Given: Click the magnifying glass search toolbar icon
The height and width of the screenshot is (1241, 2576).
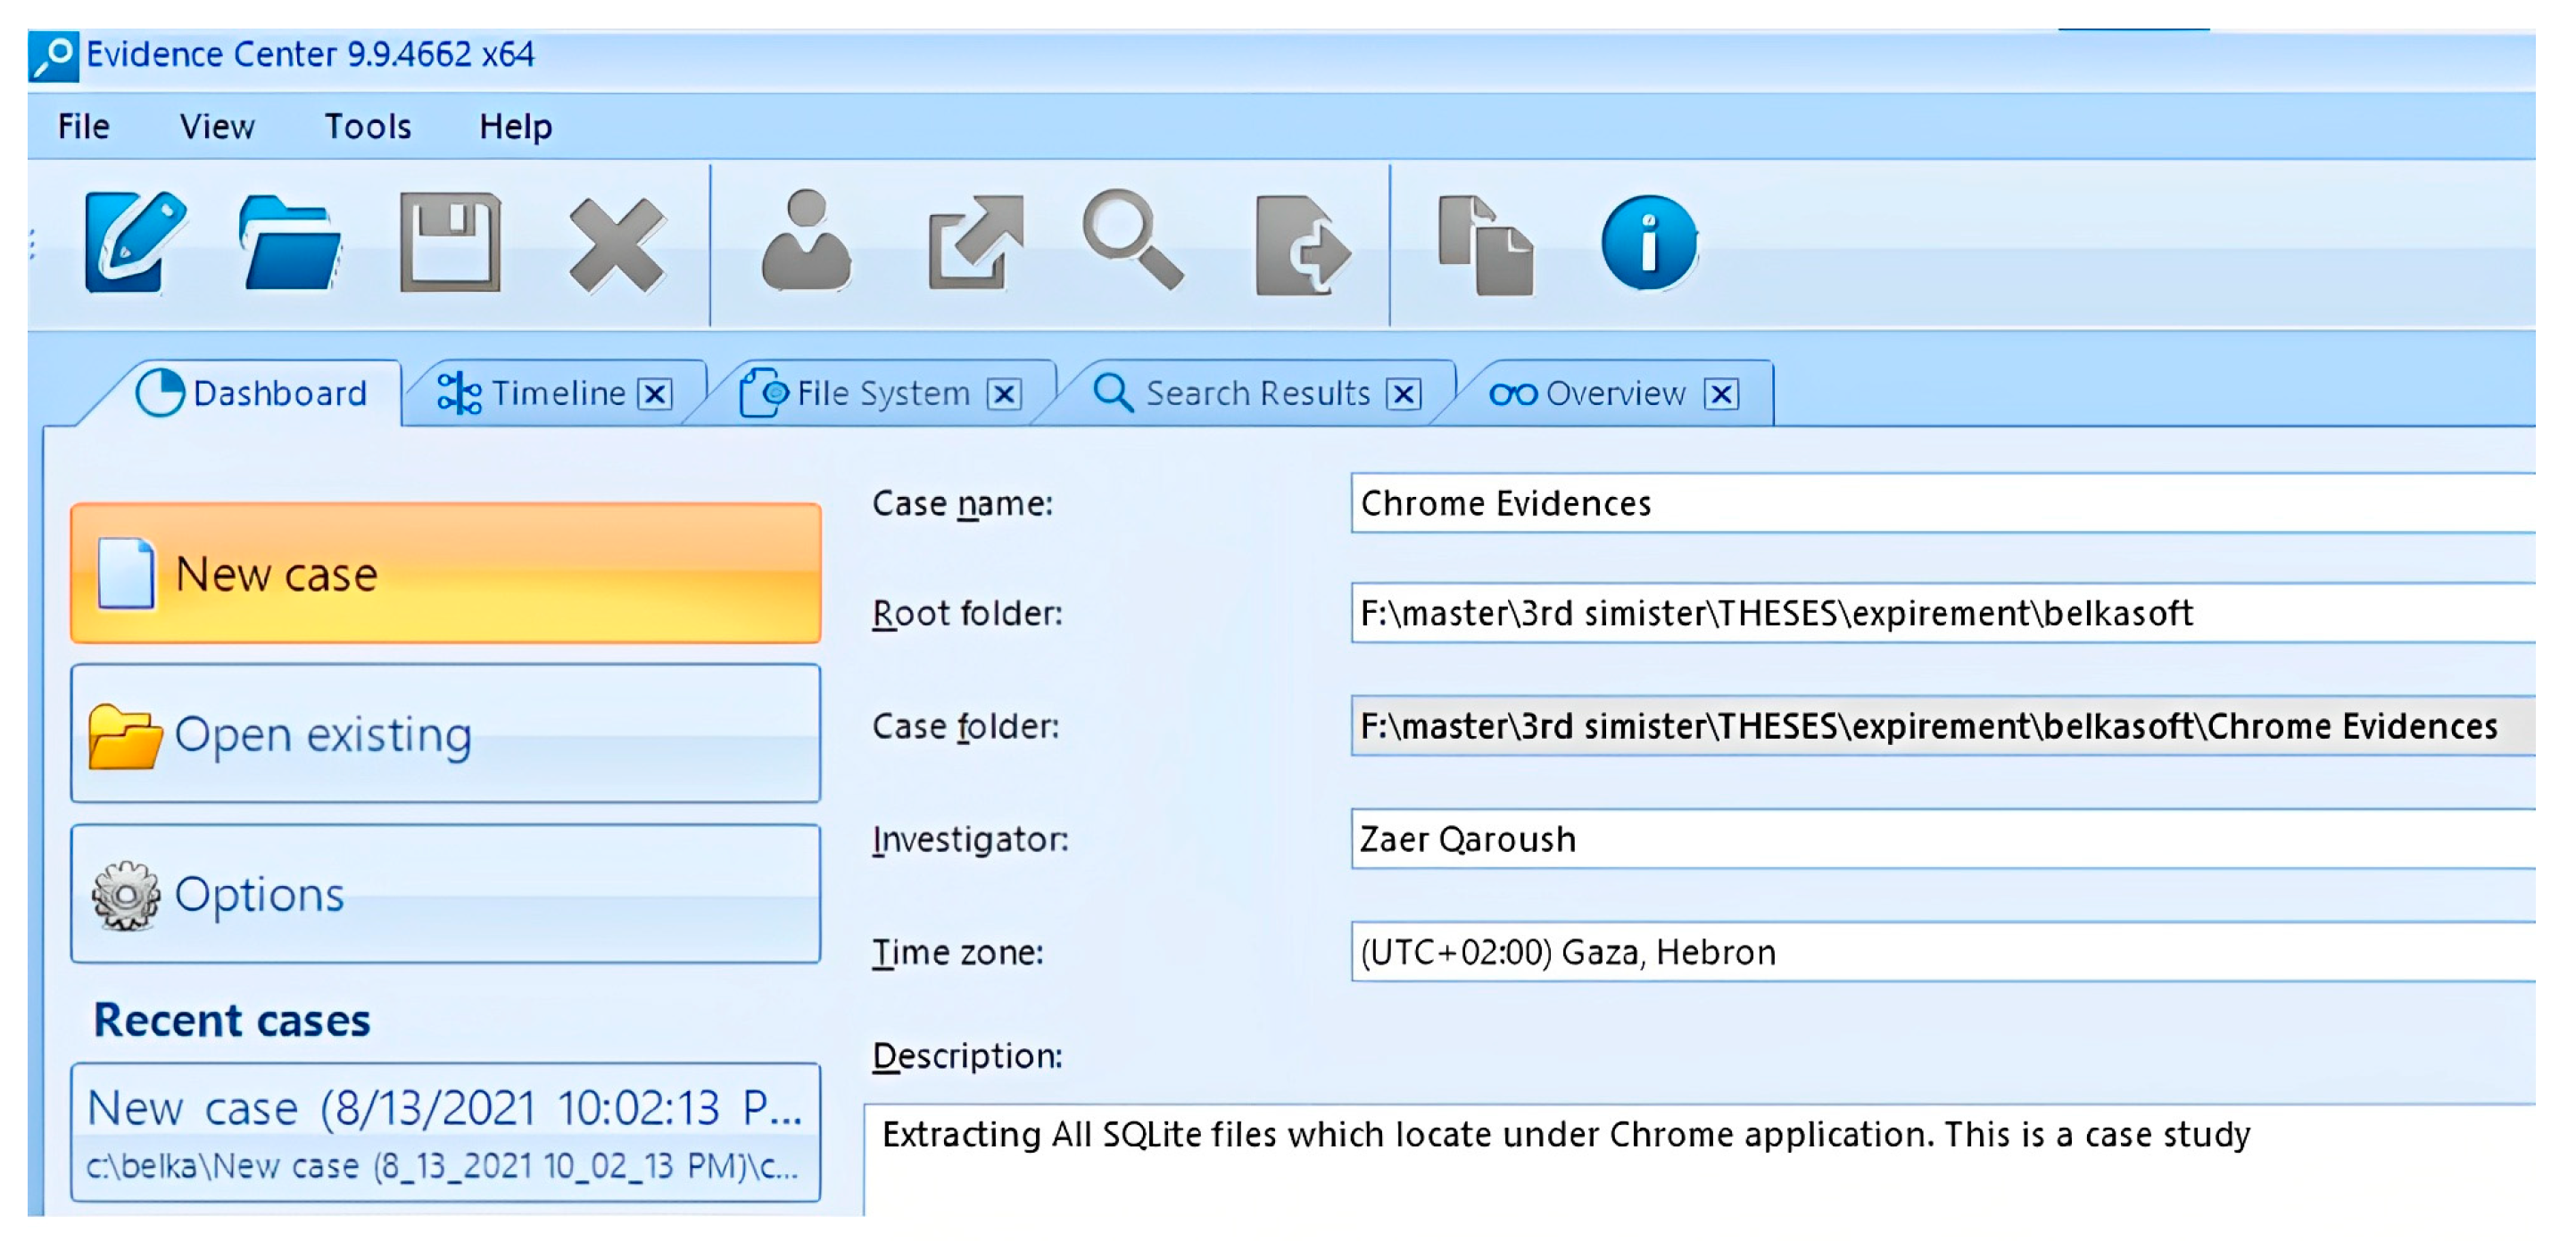Looking at the screenshot, I should (1133, 240).
